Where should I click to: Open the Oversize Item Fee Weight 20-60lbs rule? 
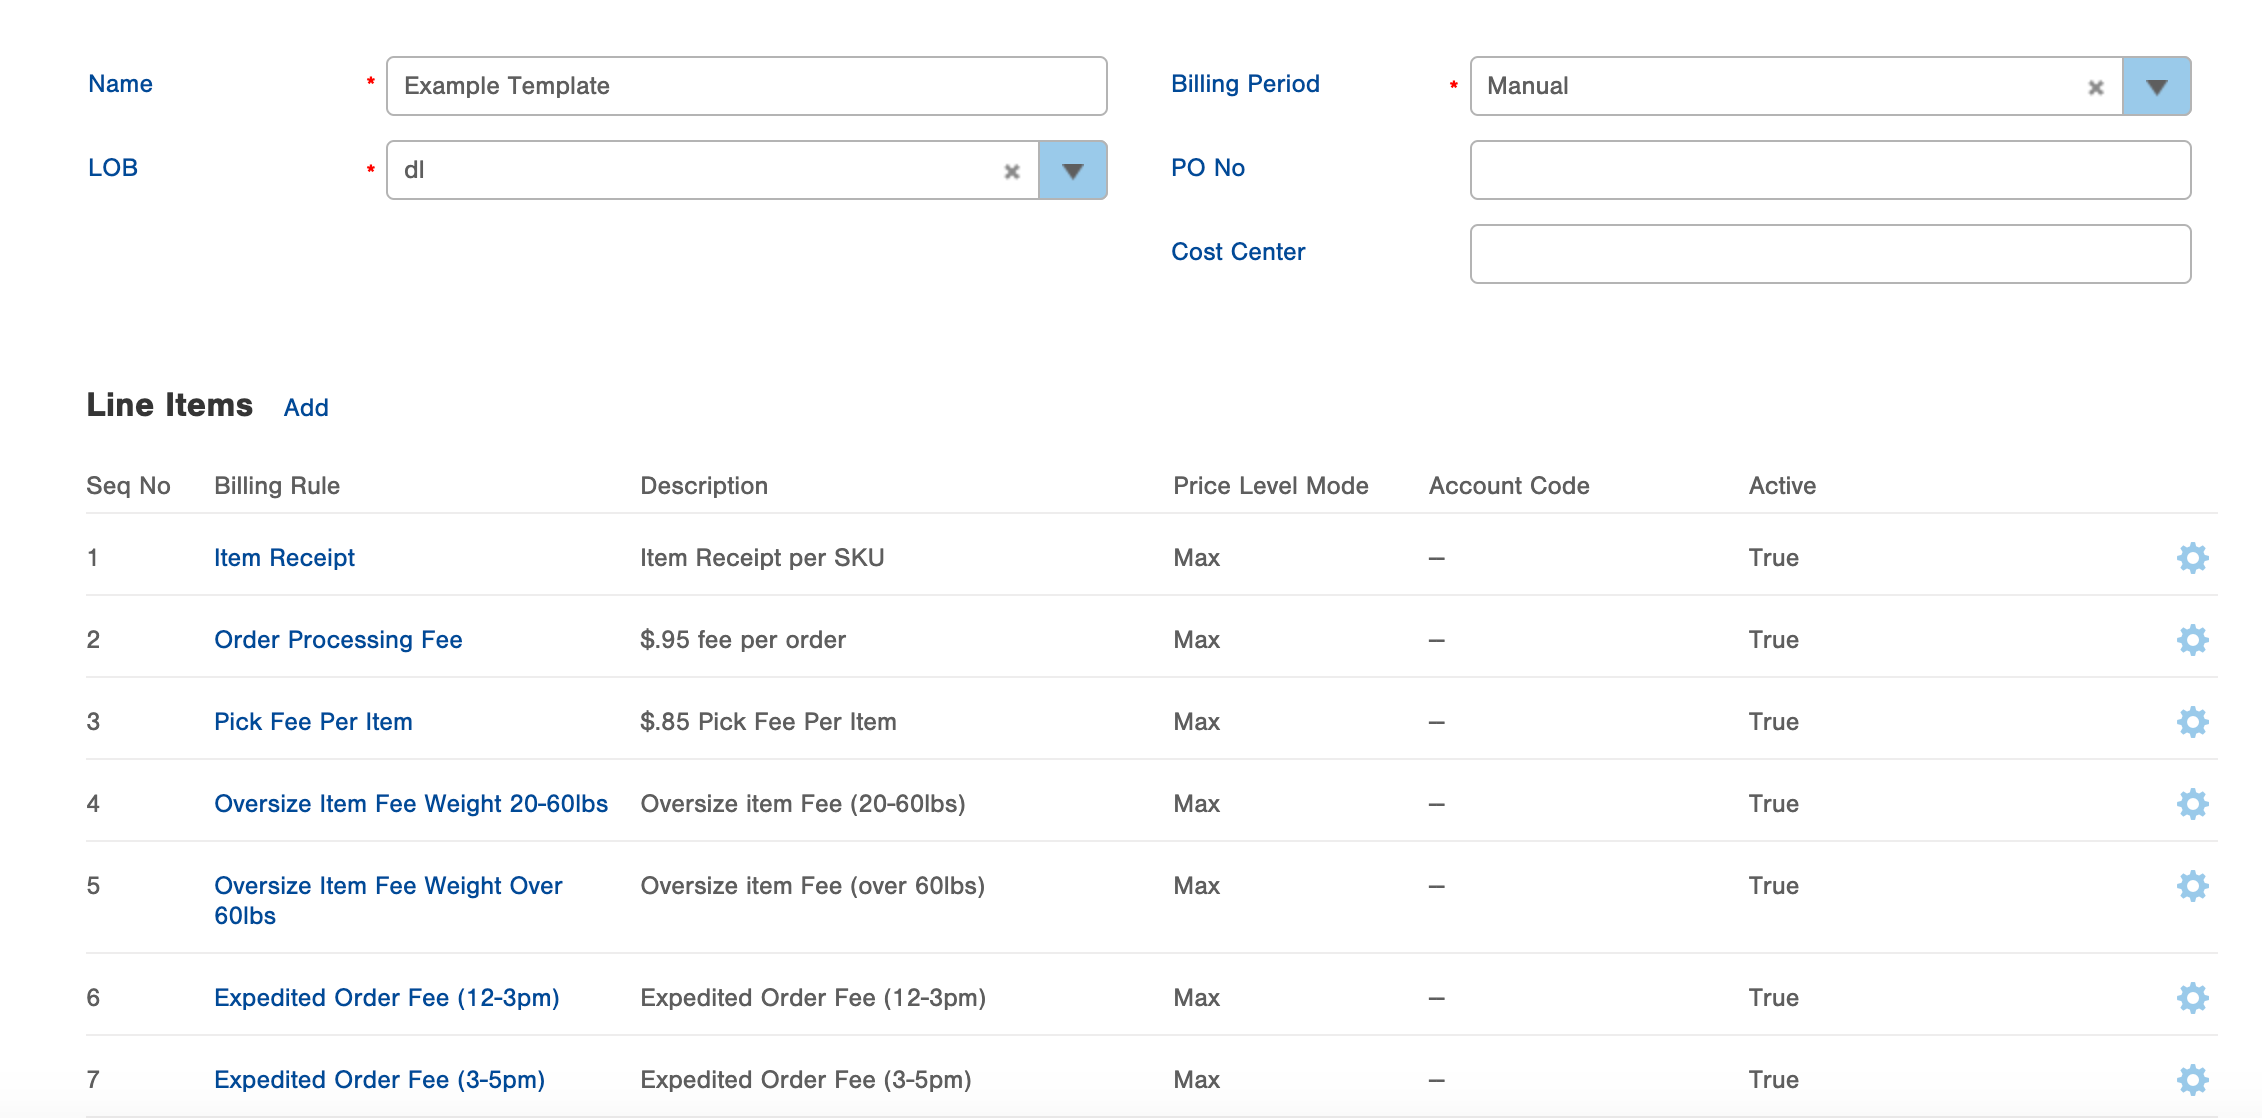coord(411,804)
